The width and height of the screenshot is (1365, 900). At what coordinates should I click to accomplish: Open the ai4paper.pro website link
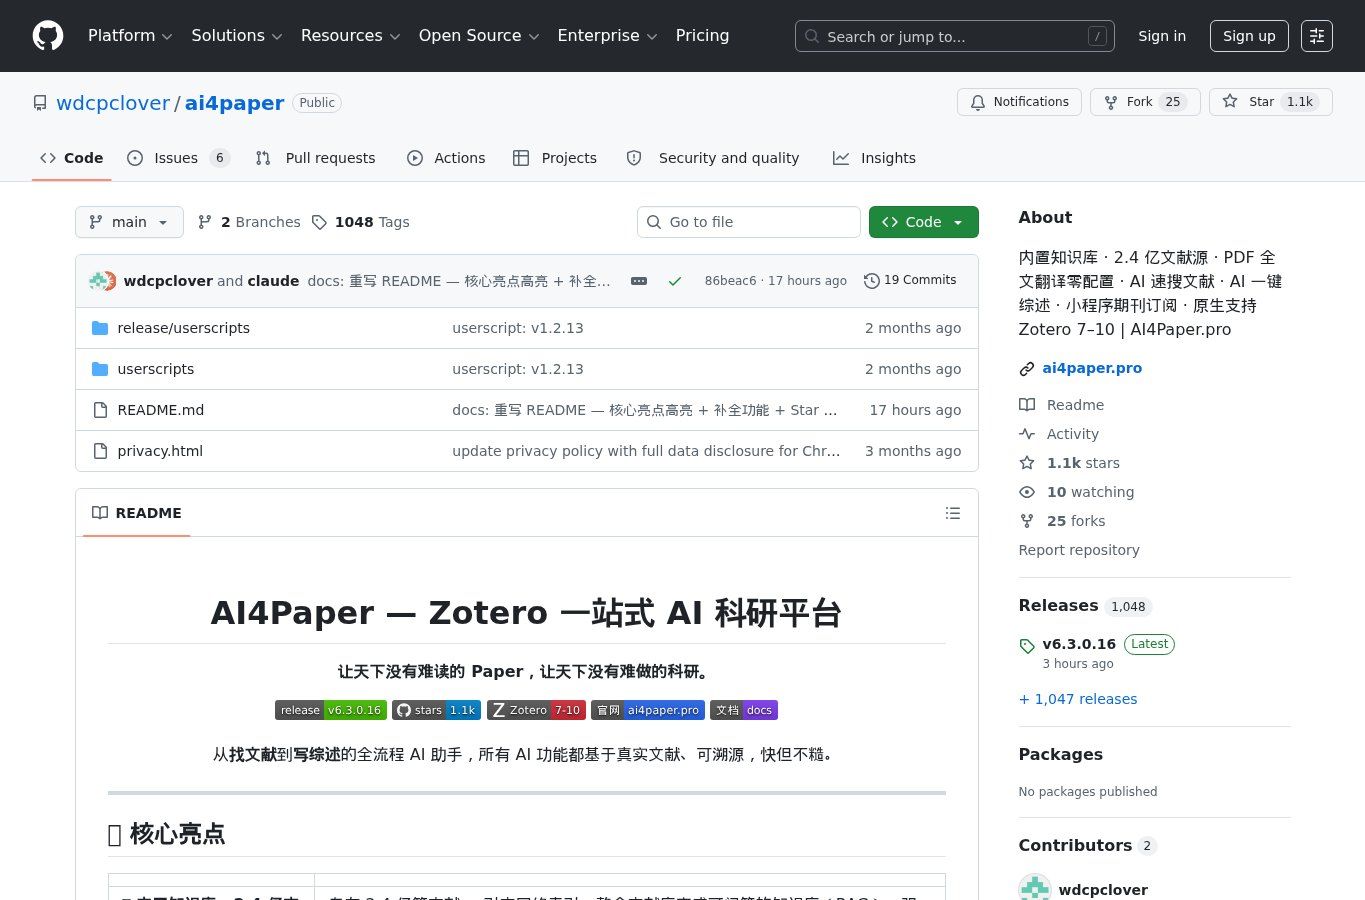pyautogui.click(x=1092, y=368)
